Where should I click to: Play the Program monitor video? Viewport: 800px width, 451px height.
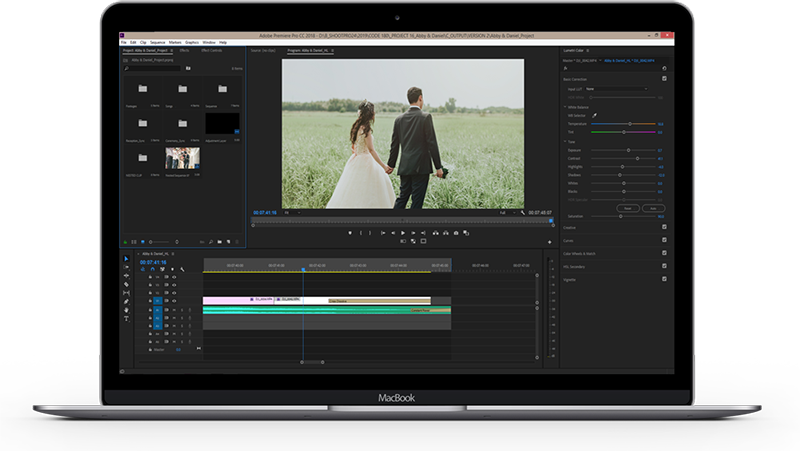tap(403, 233)
